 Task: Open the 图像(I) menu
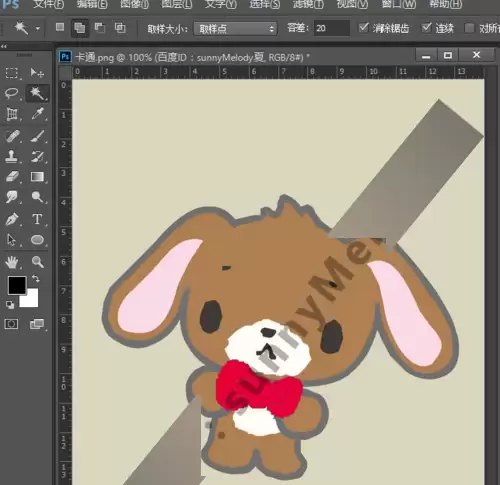134,4
